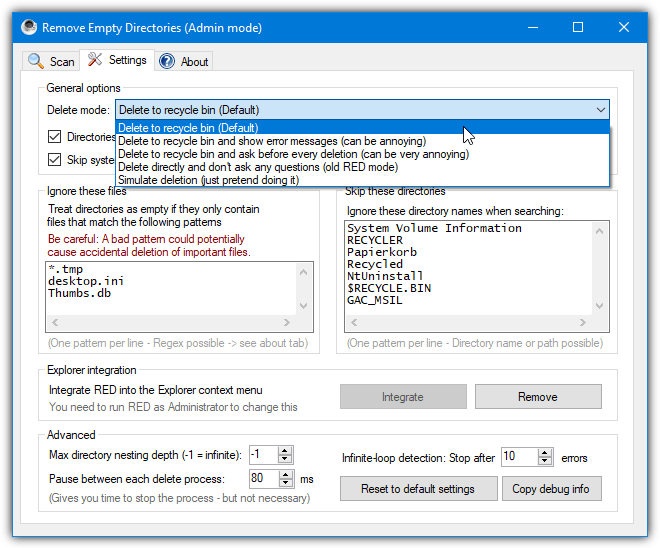Increase max directory nesting depth
660x548 pixels.
point(285,450)
